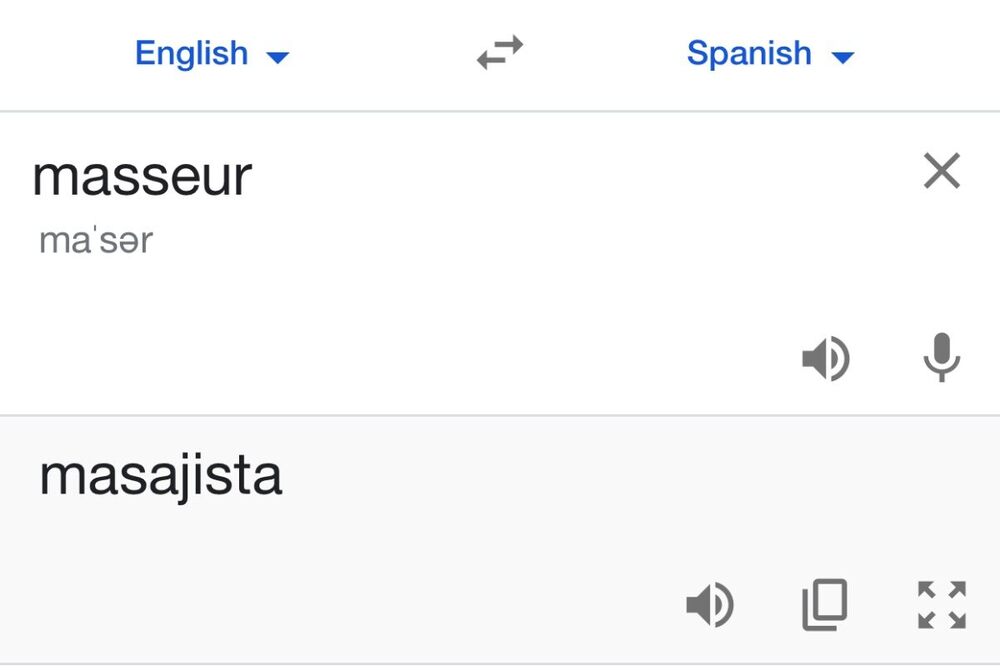Play audio for the masajista translation
The height and width of the screenshot is (670, 1000).
(x=710, y=605)
